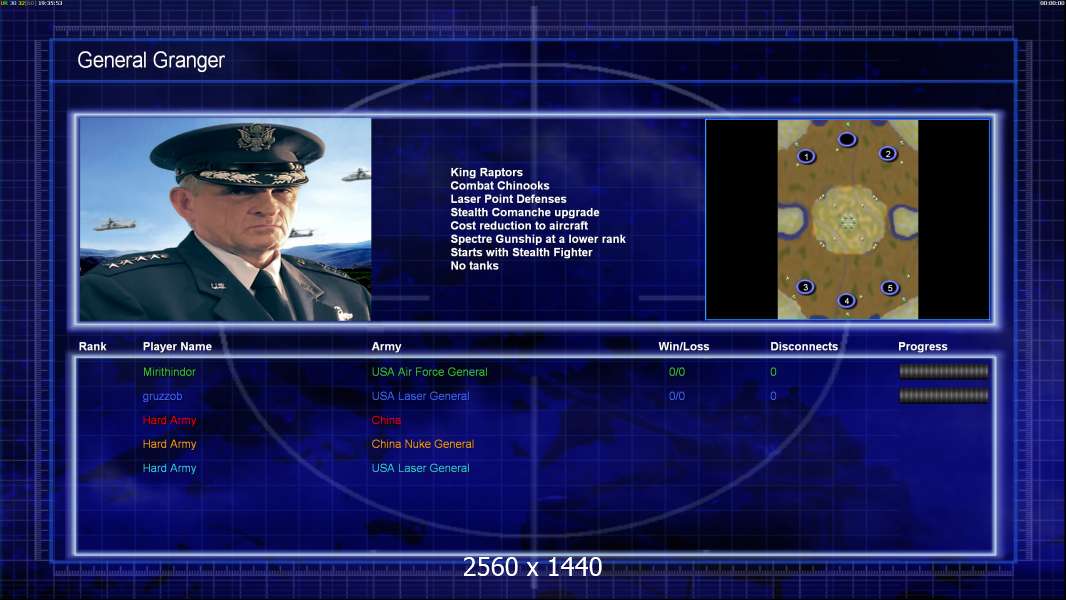This screenshot has width=1066, height=600.
Task: Click the cyan Hard Army's 'USA Laser General'
Action: (420, 468)
